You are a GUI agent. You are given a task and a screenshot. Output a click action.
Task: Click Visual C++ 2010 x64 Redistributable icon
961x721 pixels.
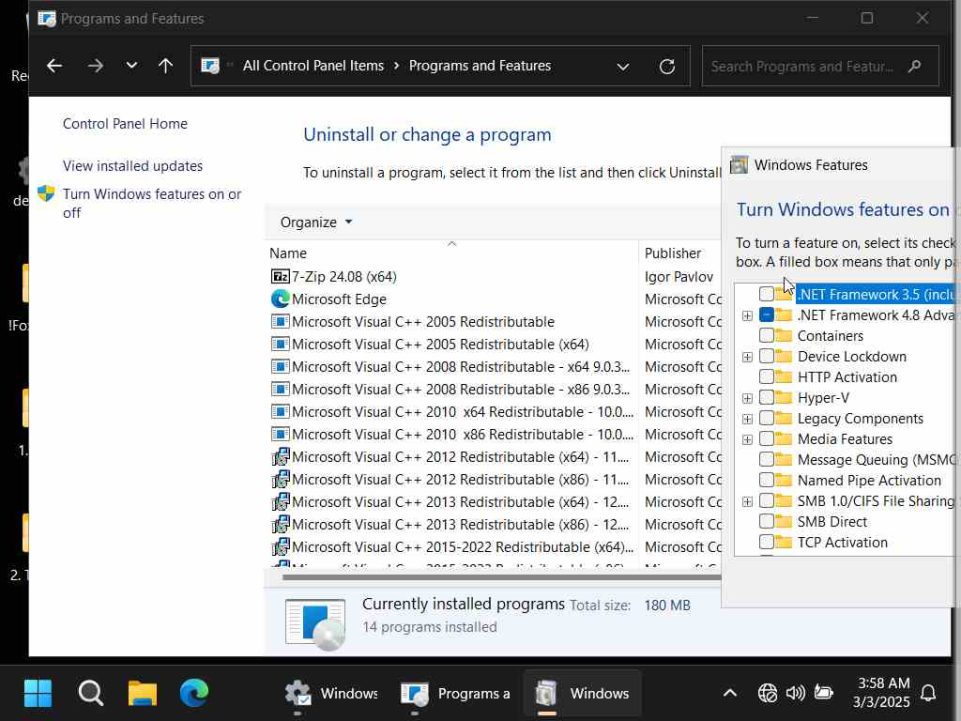tap(279, 412)
